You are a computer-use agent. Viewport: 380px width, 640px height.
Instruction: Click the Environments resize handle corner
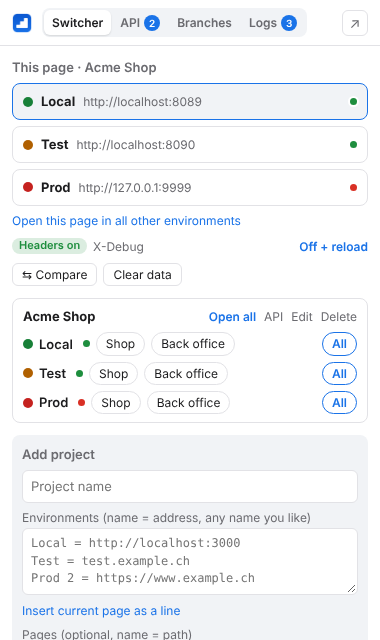(x=351, y=588)
